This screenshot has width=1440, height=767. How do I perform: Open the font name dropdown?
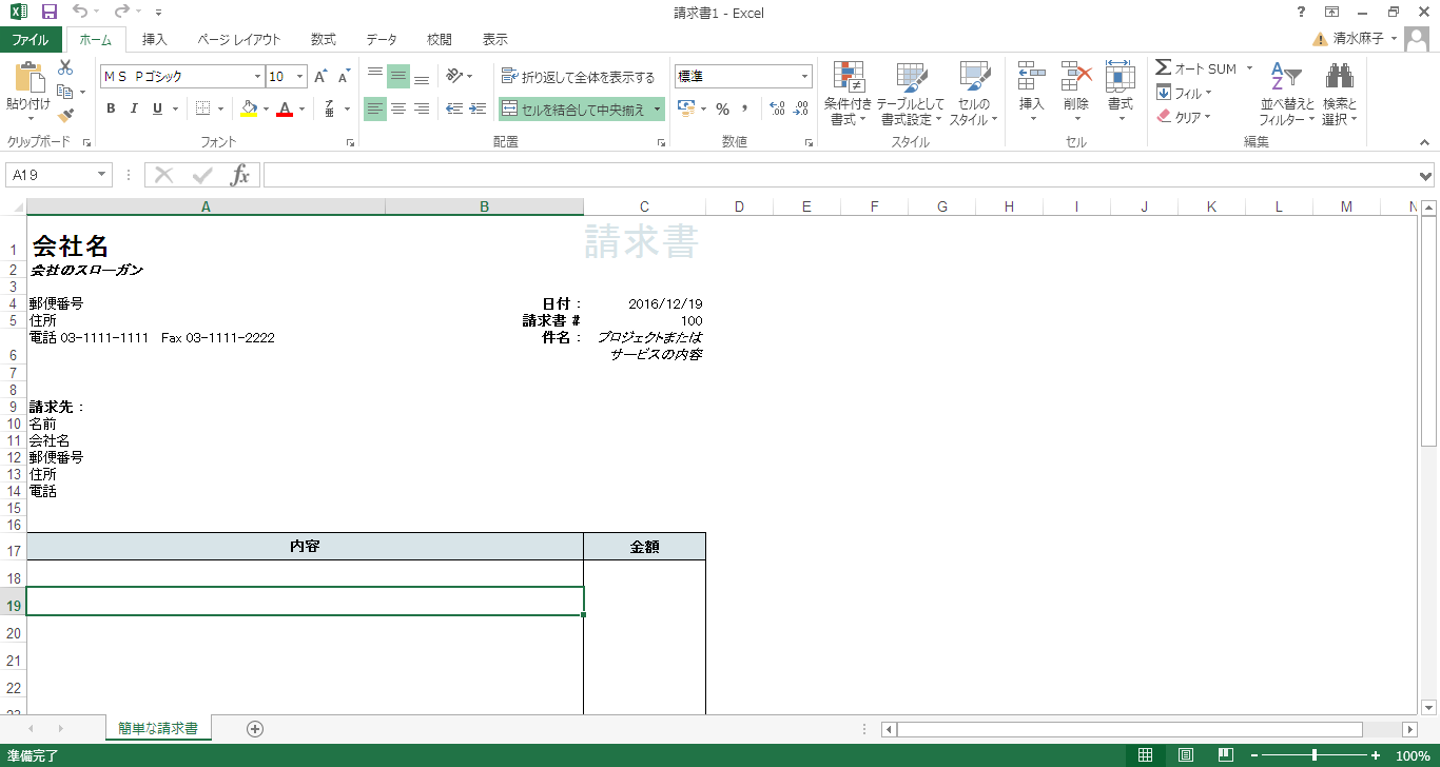[257, 77]
